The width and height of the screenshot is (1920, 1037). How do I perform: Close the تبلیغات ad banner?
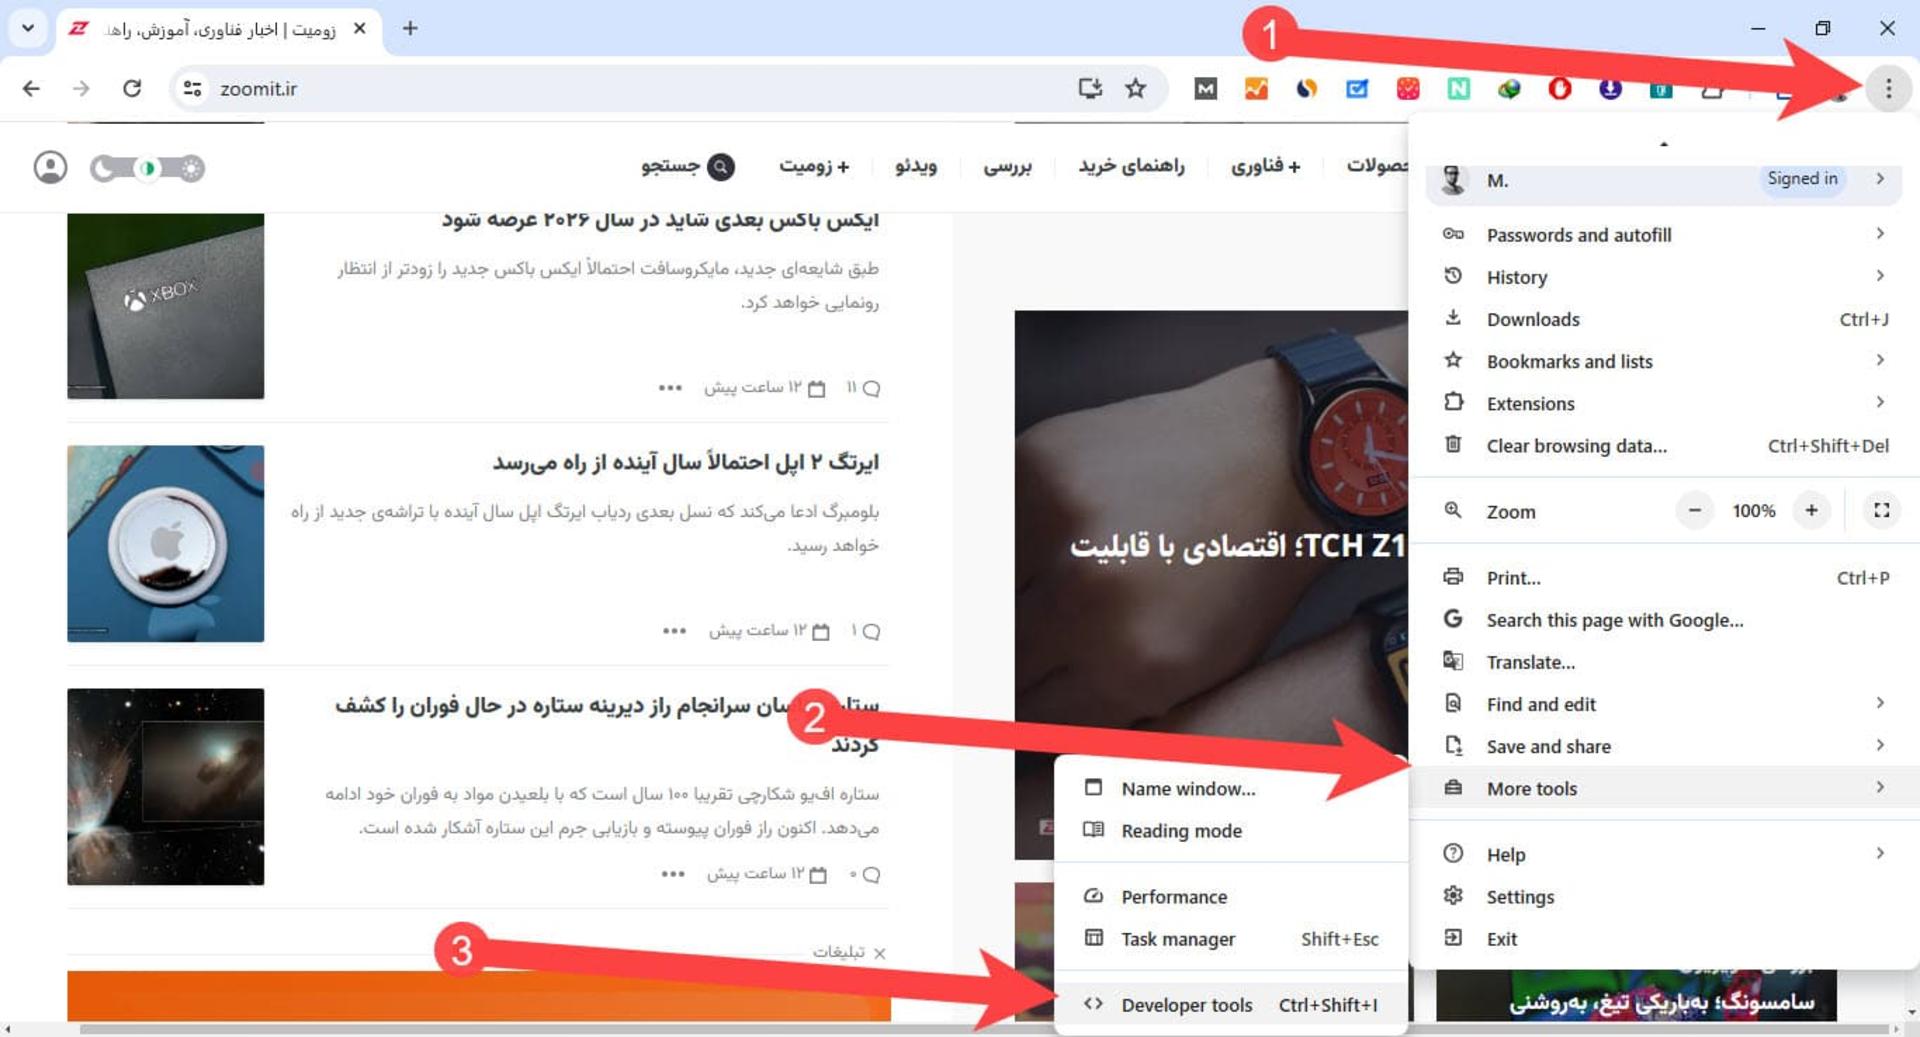(879, 953)
